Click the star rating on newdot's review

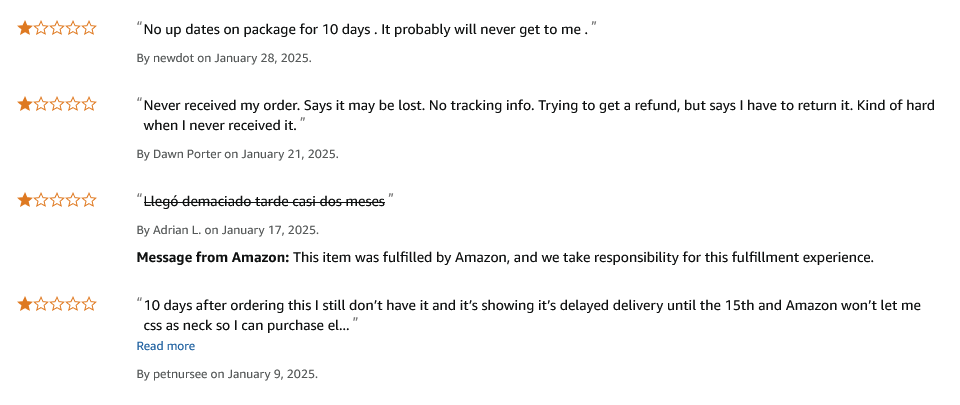click(57, 28)
